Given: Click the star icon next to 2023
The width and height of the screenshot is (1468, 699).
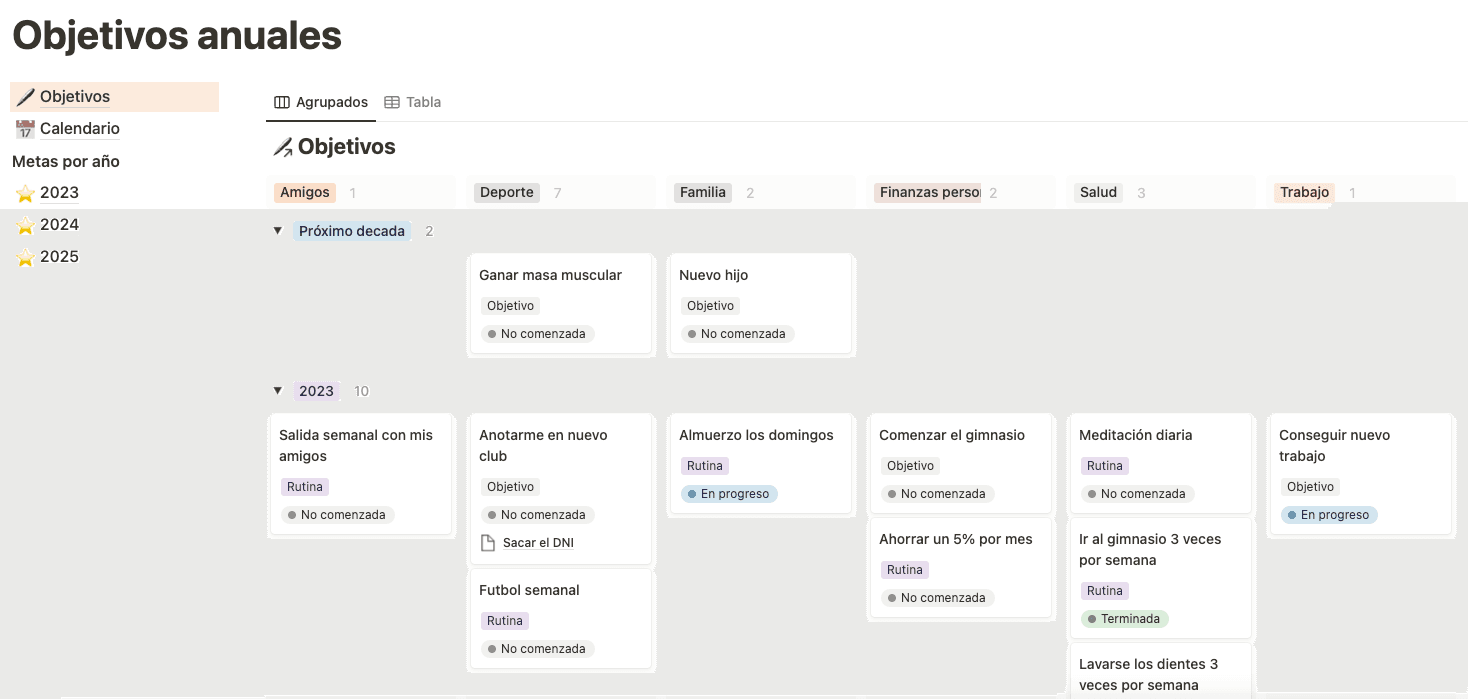Looking at the screenshot, I should point(25,193).
